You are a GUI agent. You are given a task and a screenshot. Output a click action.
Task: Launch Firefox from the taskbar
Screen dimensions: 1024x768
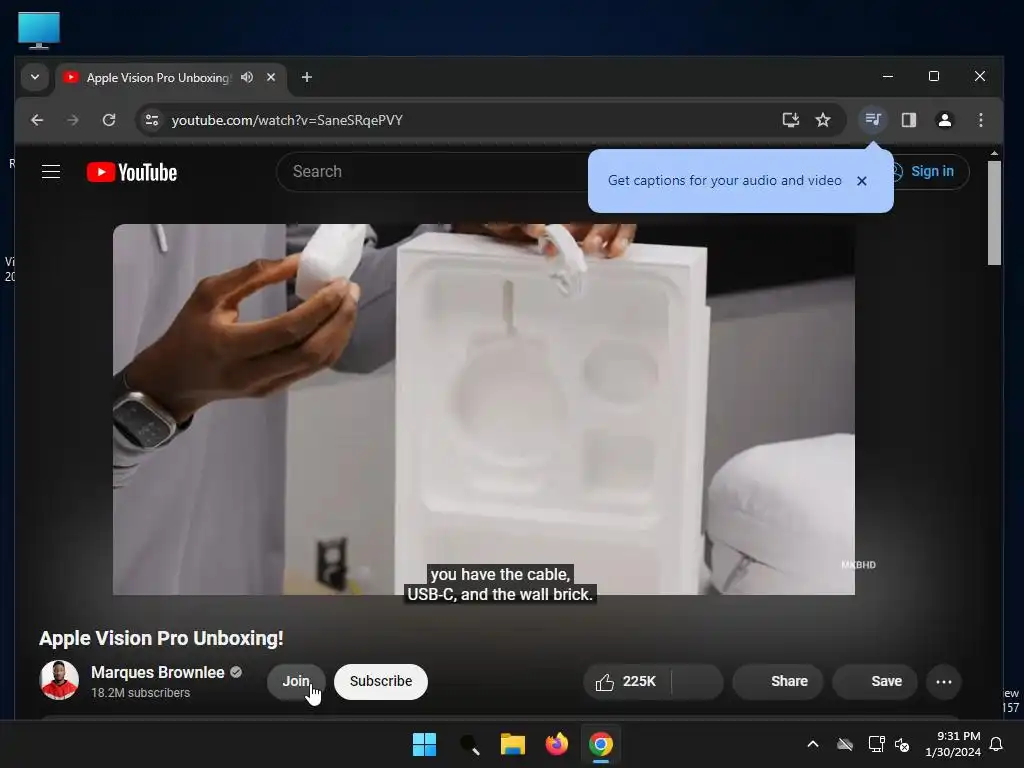[x=556, y=744]
